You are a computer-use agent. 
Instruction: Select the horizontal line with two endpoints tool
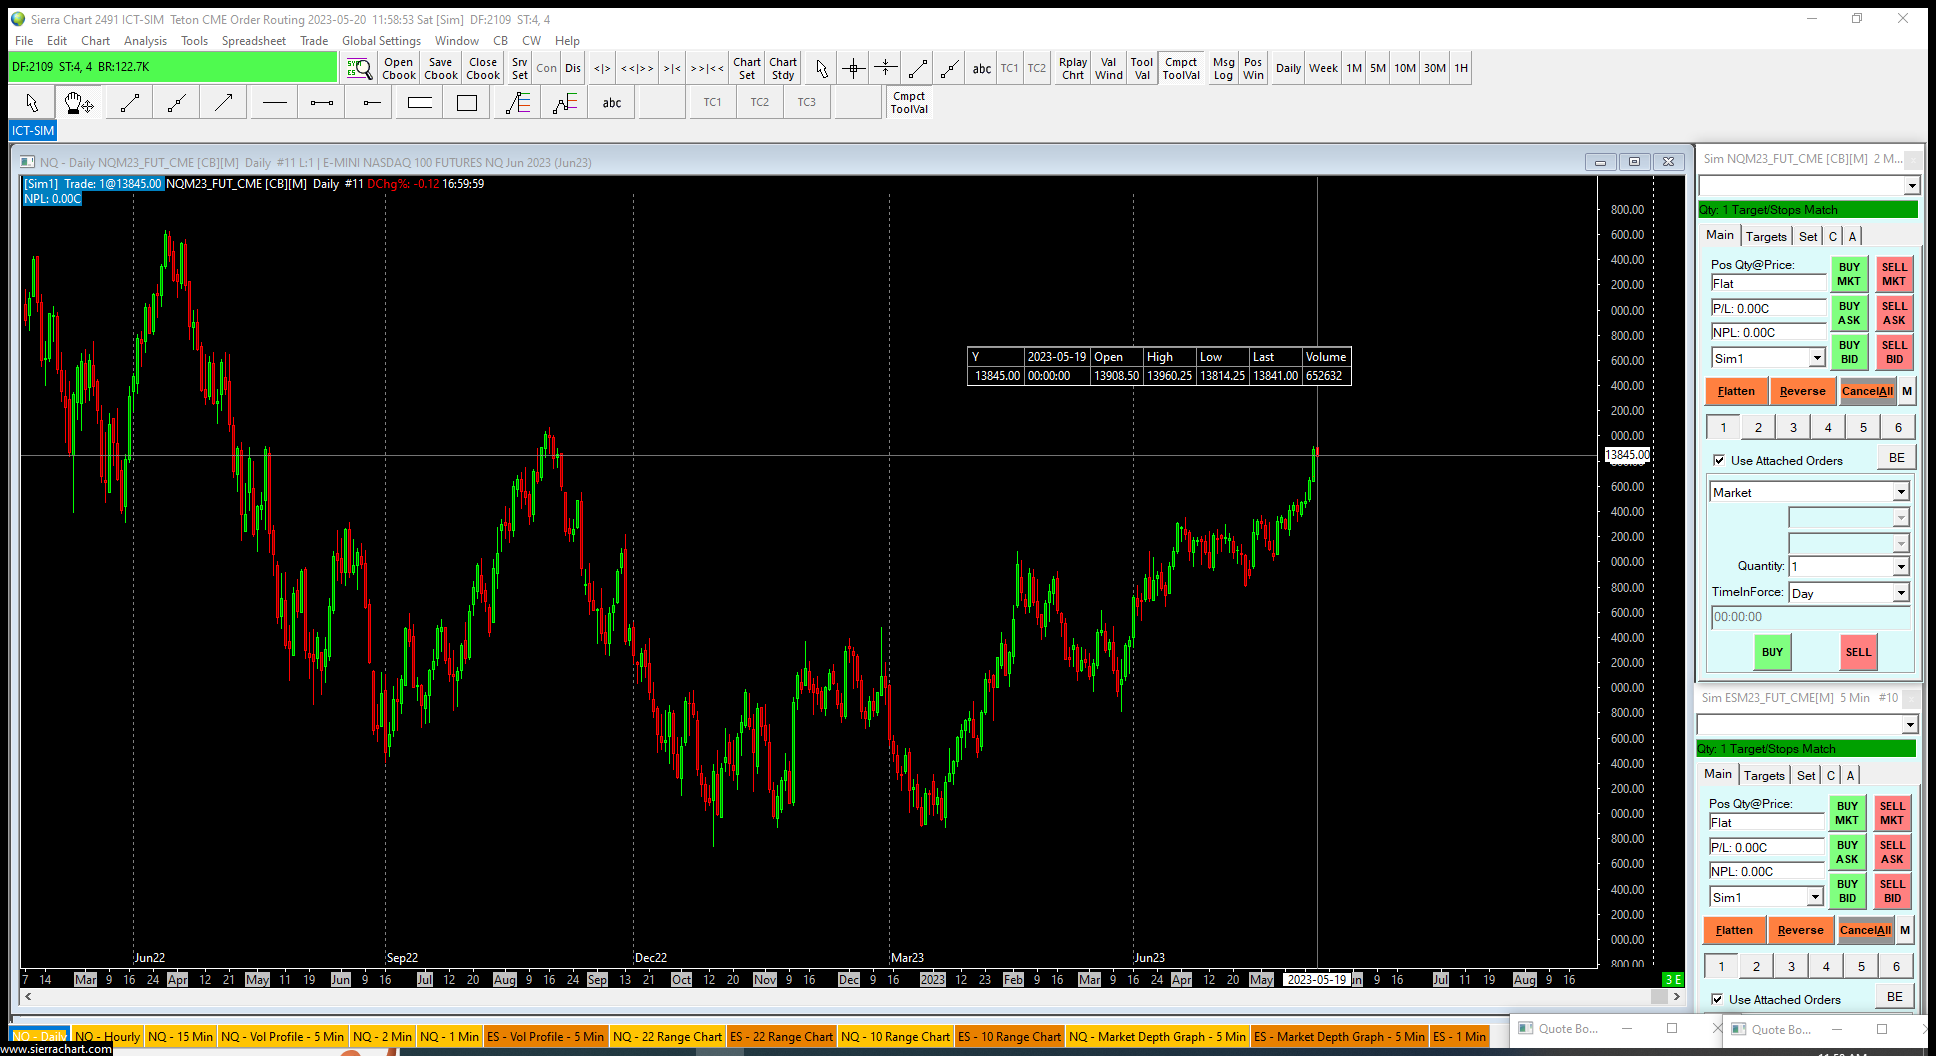pyautogui.click(x=321, y=102)
